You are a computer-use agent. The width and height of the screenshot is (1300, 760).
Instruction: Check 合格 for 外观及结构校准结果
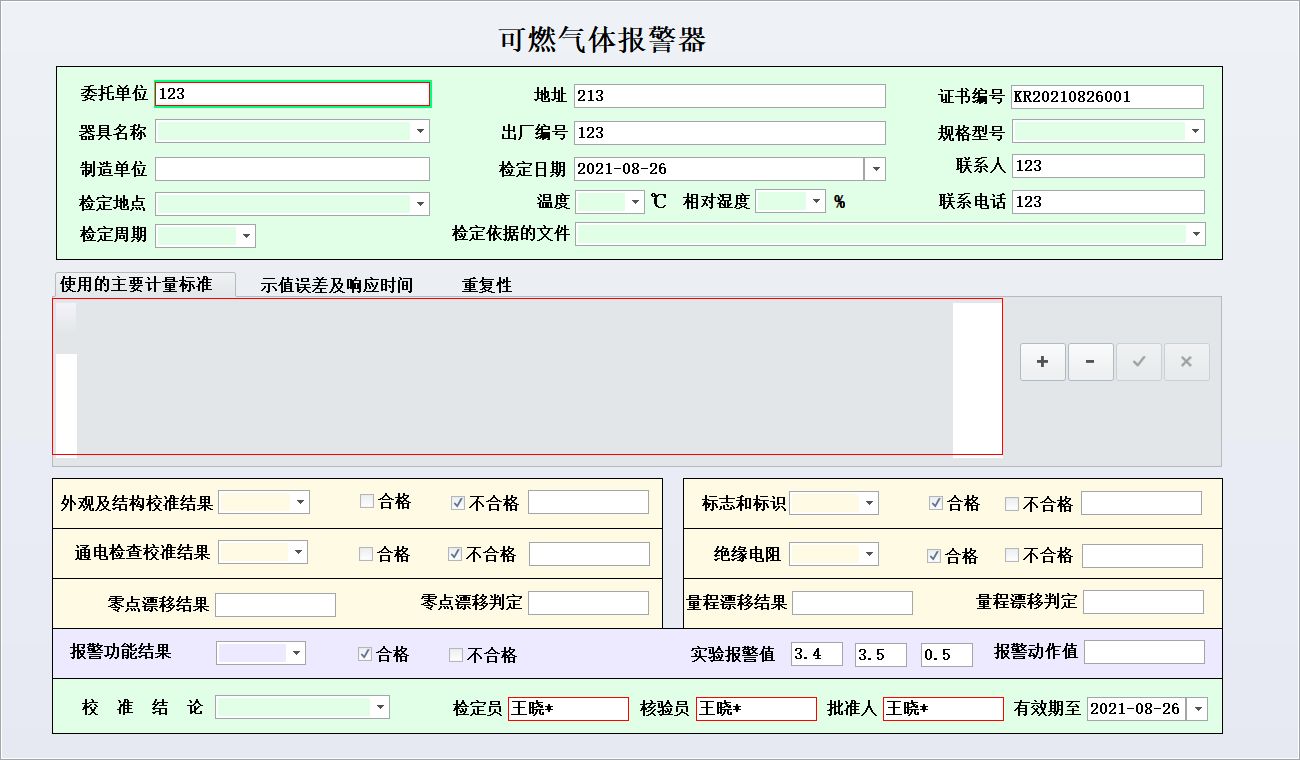[367, 502]
